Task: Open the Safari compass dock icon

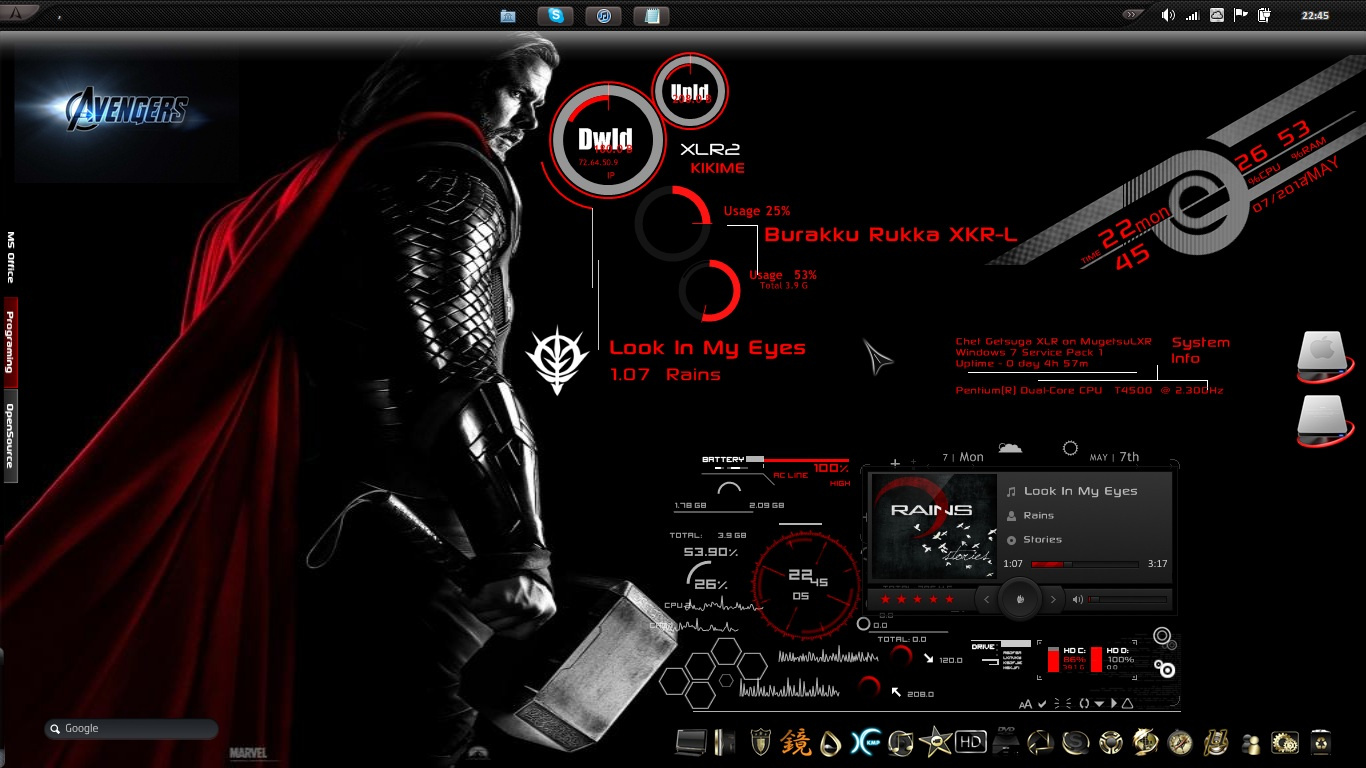Action: pos(1180,742)
